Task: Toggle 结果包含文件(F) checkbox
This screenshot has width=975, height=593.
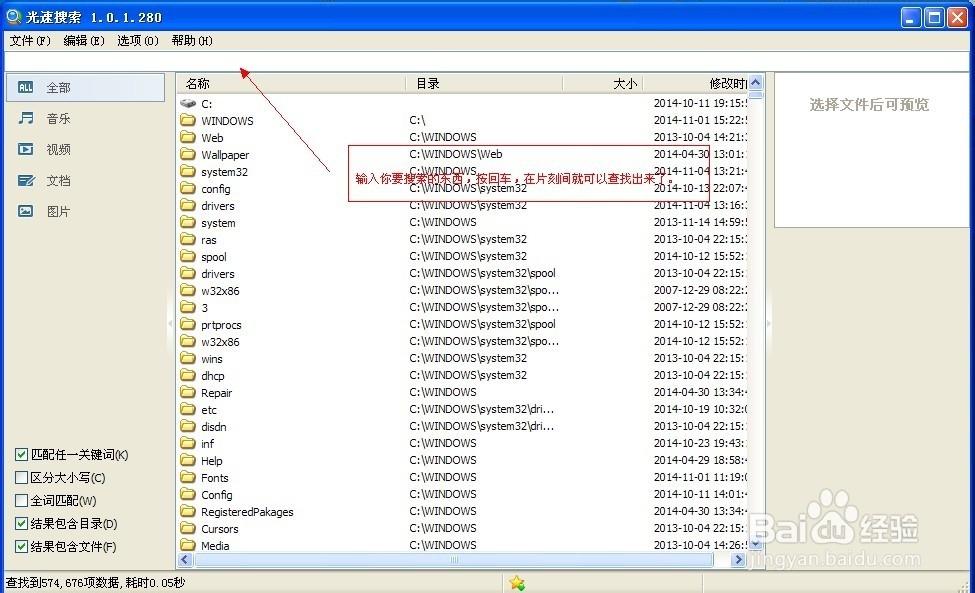Action: point(21,546)
